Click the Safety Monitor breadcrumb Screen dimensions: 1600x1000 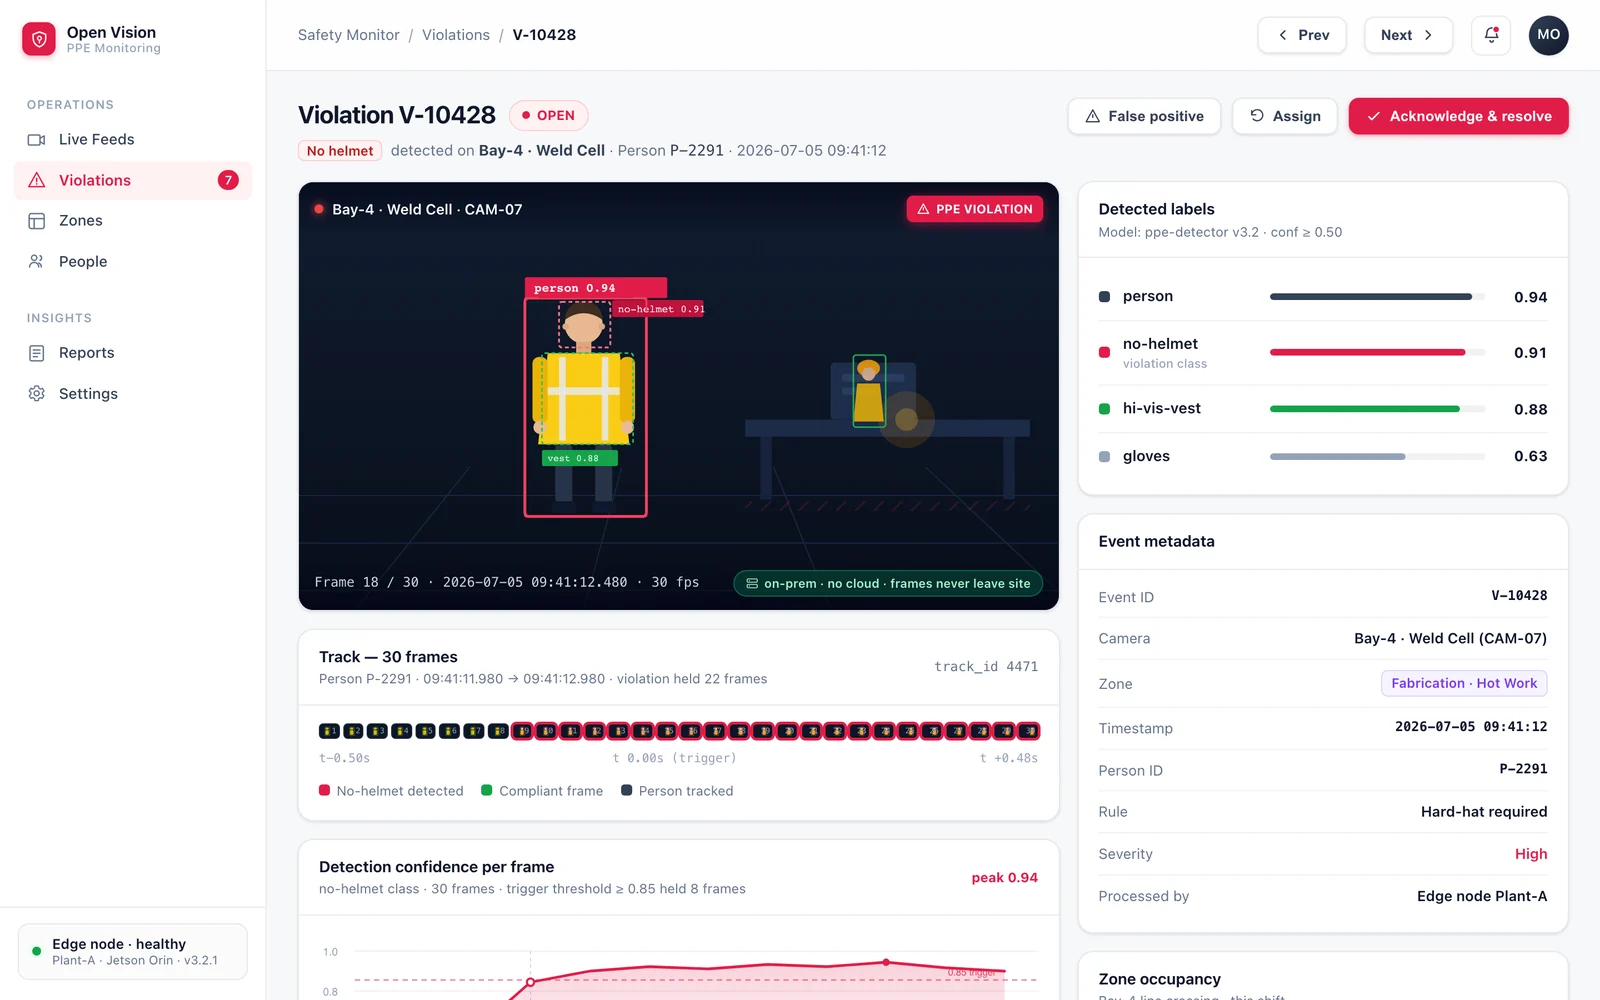tap(348, 35)
